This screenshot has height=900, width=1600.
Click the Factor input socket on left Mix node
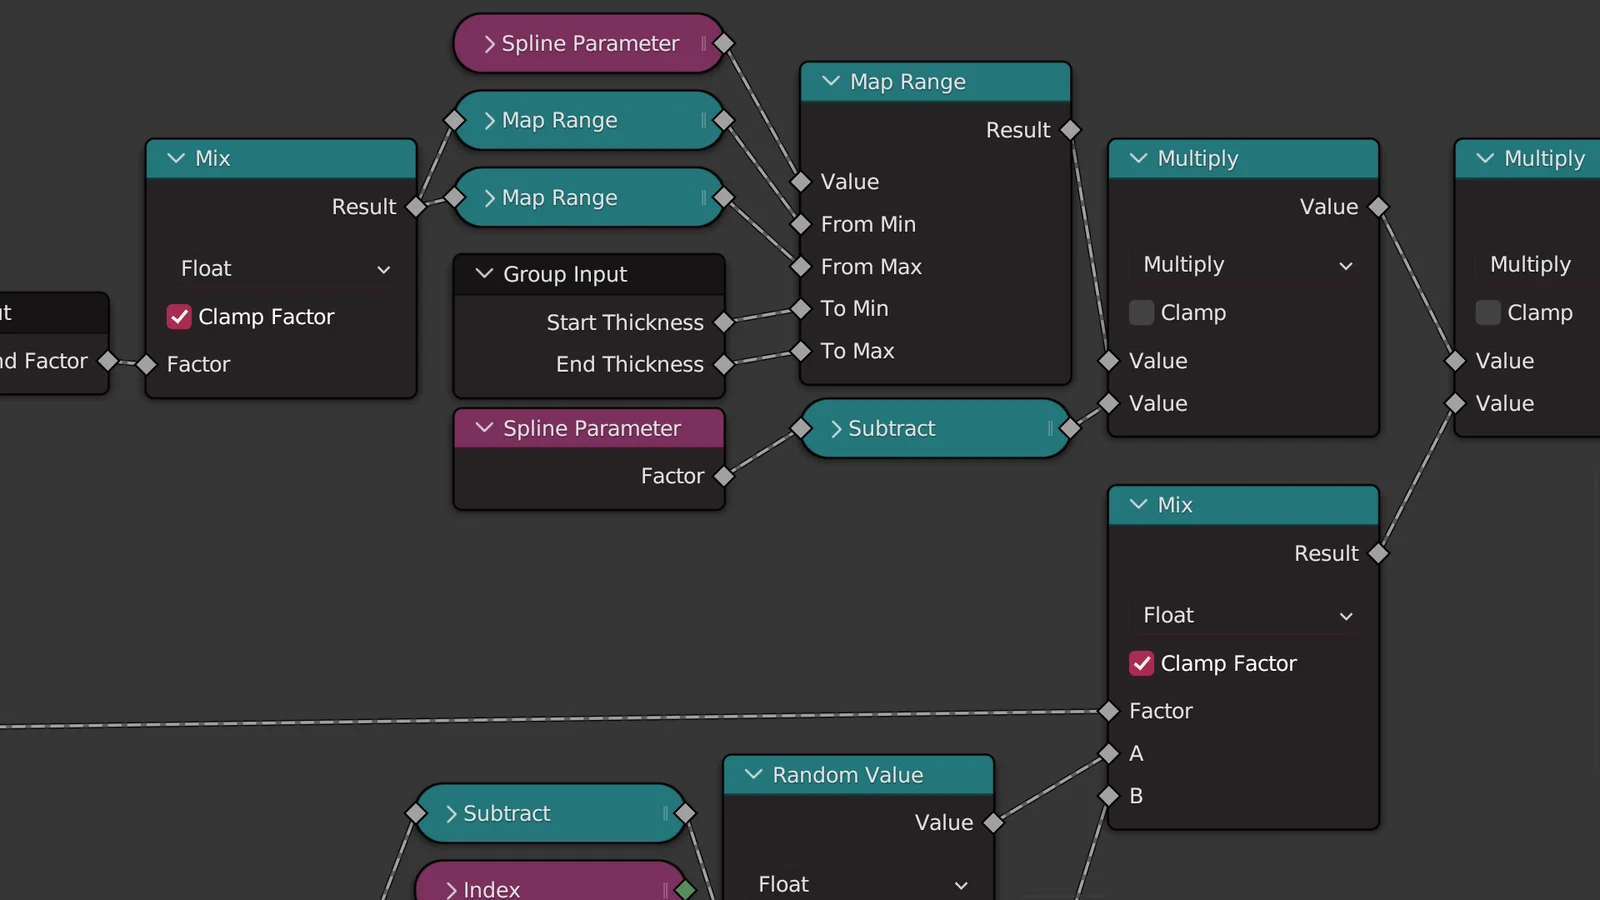(146, 364)
